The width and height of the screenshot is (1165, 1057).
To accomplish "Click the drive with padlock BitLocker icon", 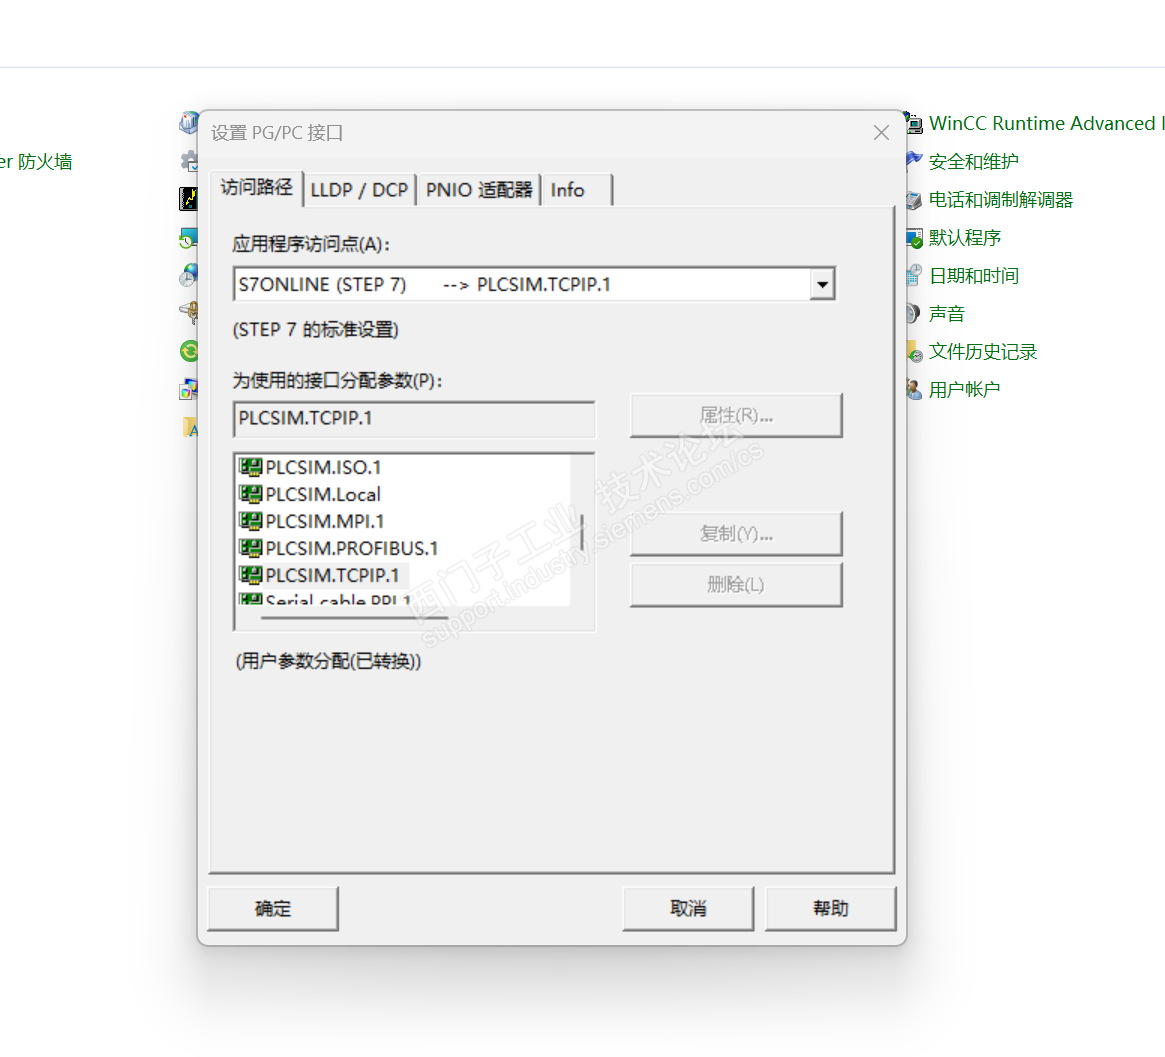I will click(x=189, y=312).
